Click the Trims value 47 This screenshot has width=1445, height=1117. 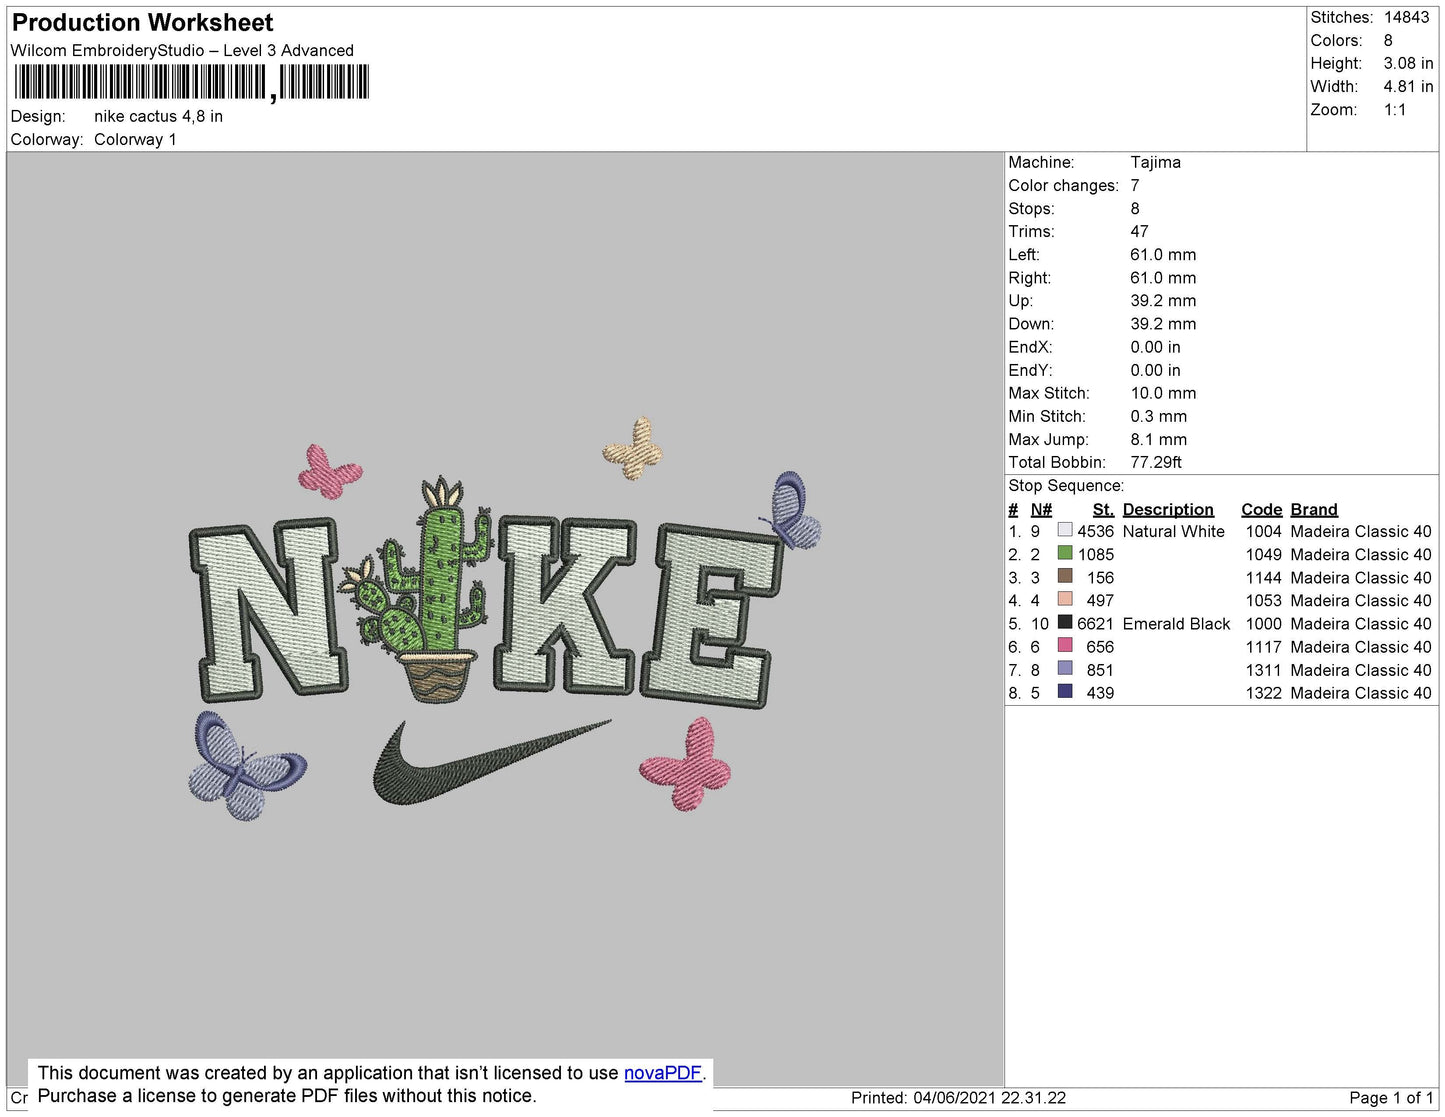pyautogui.click(x=1139, y=231)
